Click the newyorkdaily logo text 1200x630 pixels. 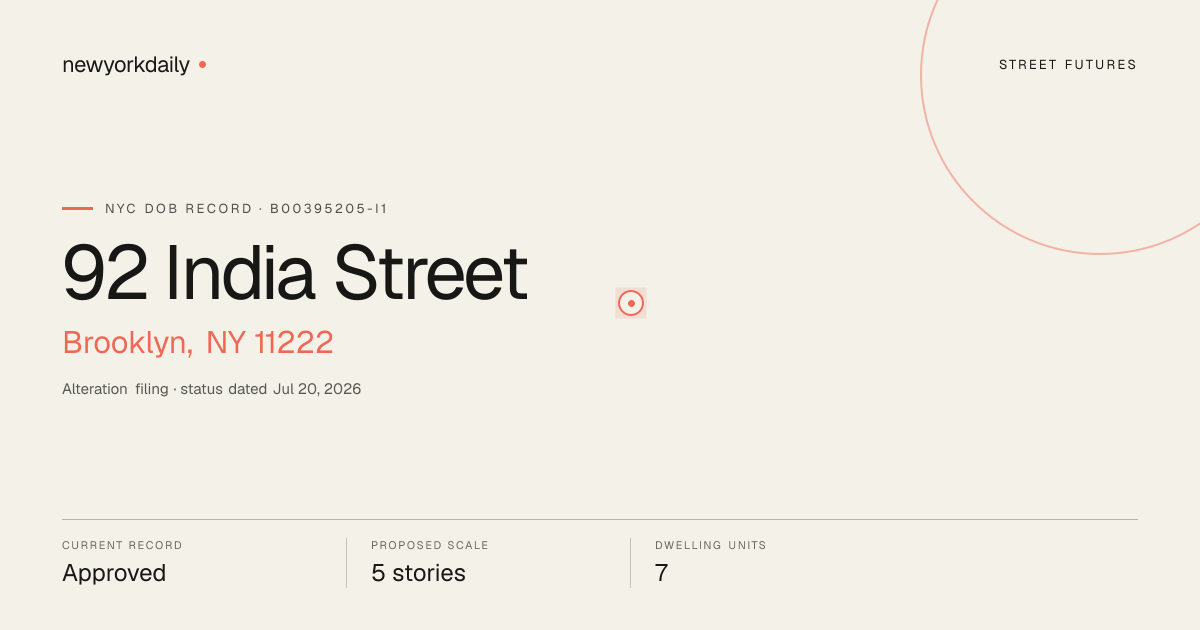(x=126, y=65)
